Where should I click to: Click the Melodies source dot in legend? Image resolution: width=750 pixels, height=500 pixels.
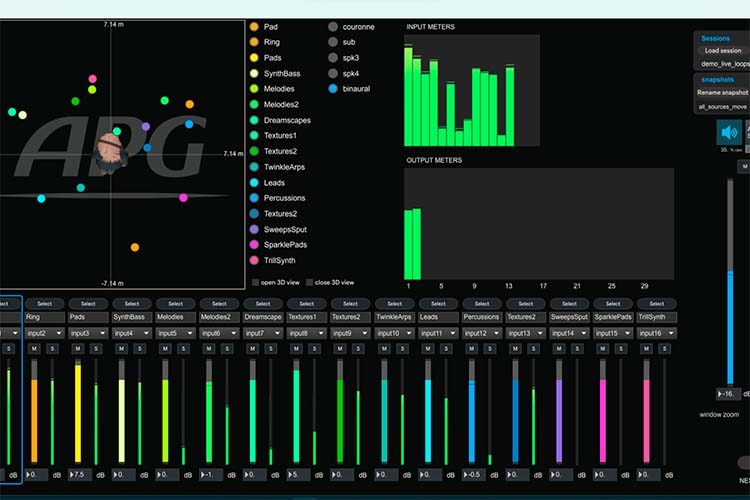coord(254,89)
